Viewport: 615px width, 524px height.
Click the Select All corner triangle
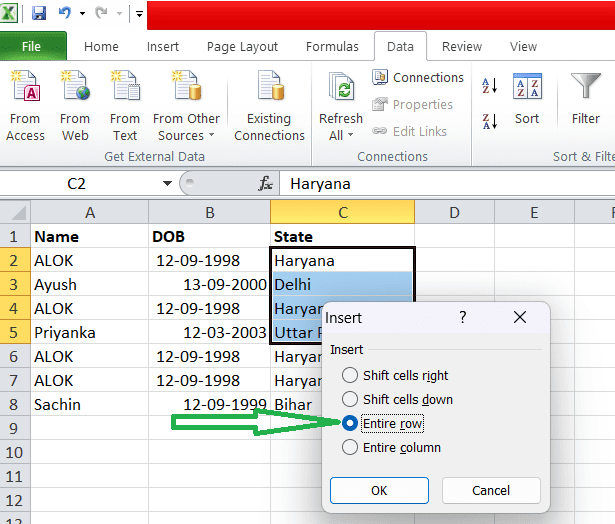15,212
